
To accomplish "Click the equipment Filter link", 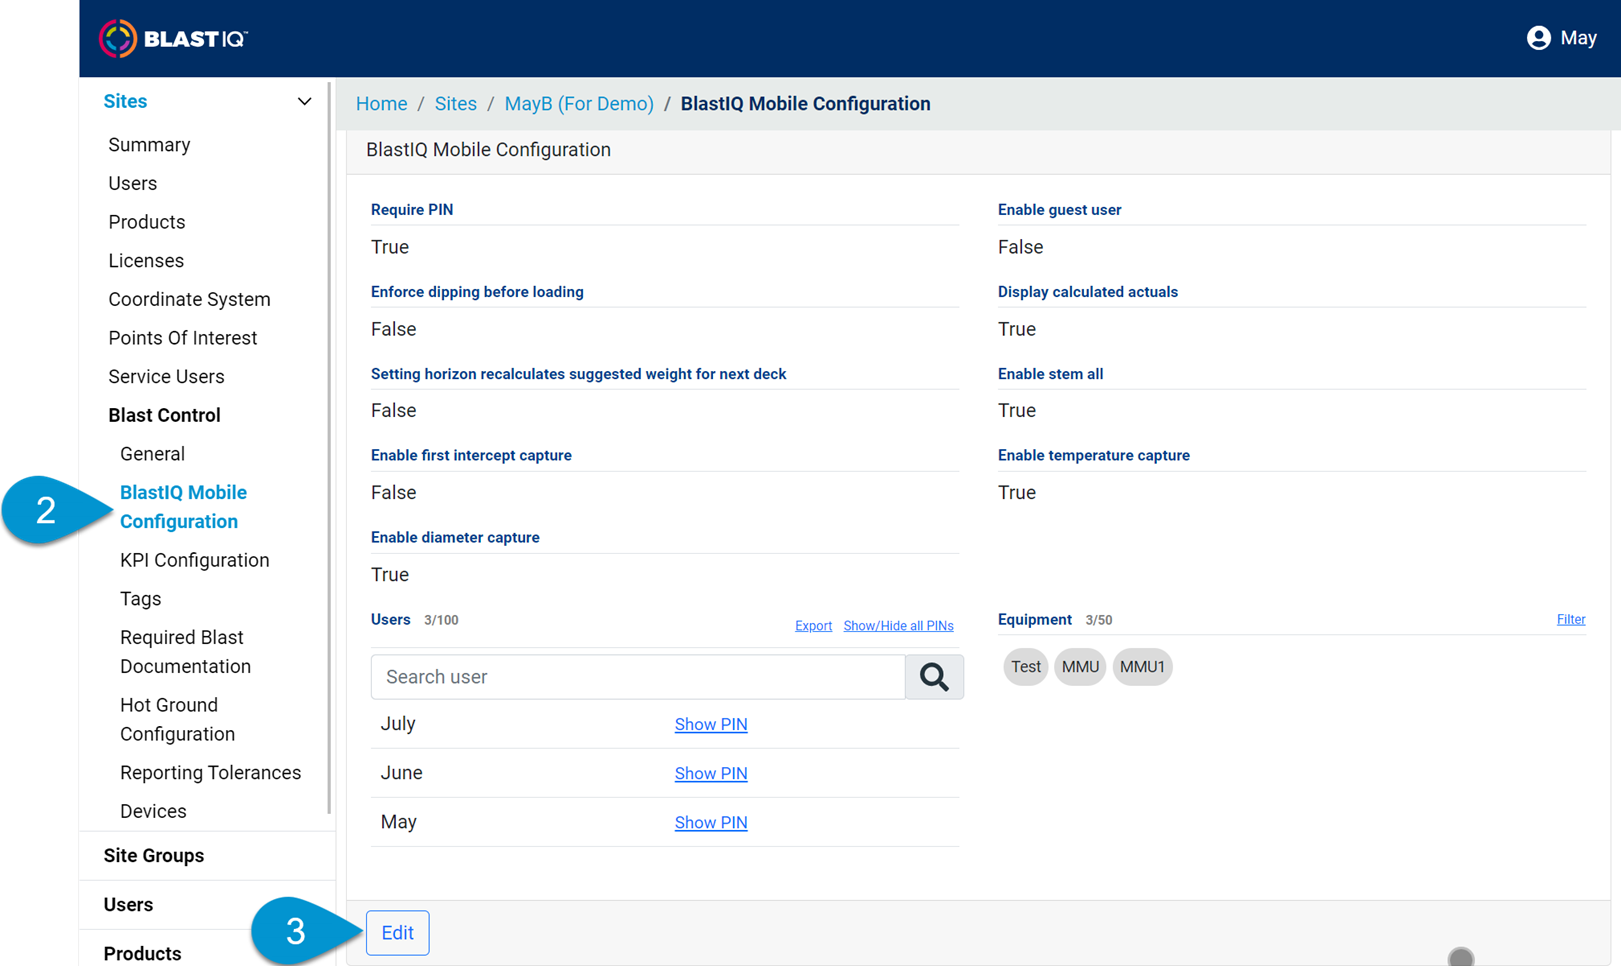I will [x=1570, y=620].
